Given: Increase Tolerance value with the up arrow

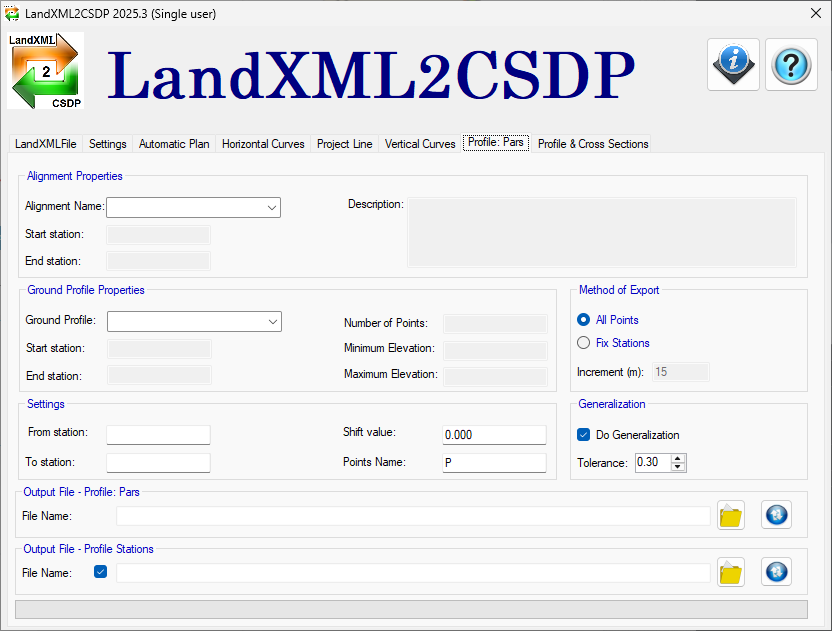Looking at the screenshot, I should (x=679, y=458).
